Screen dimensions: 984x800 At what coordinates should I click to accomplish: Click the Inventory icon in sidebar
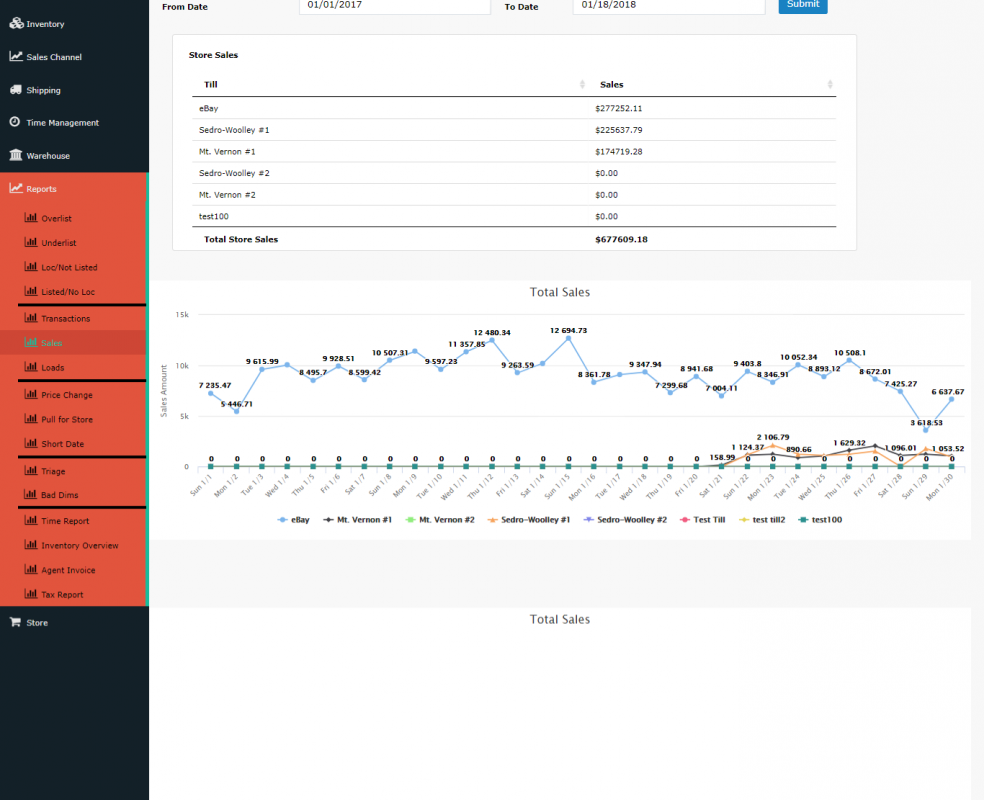(x=16, y=23)
